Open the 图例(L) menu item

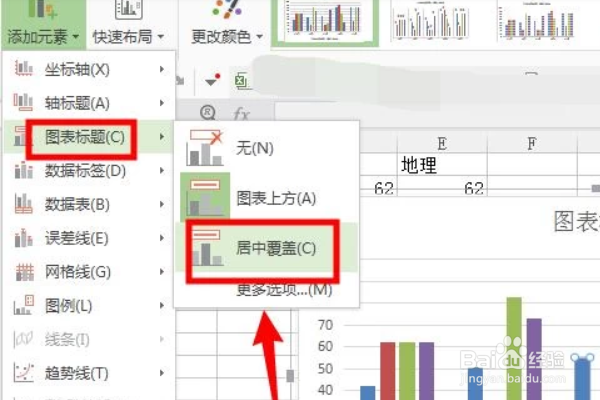pyautogui.click(x=89, y=305)
